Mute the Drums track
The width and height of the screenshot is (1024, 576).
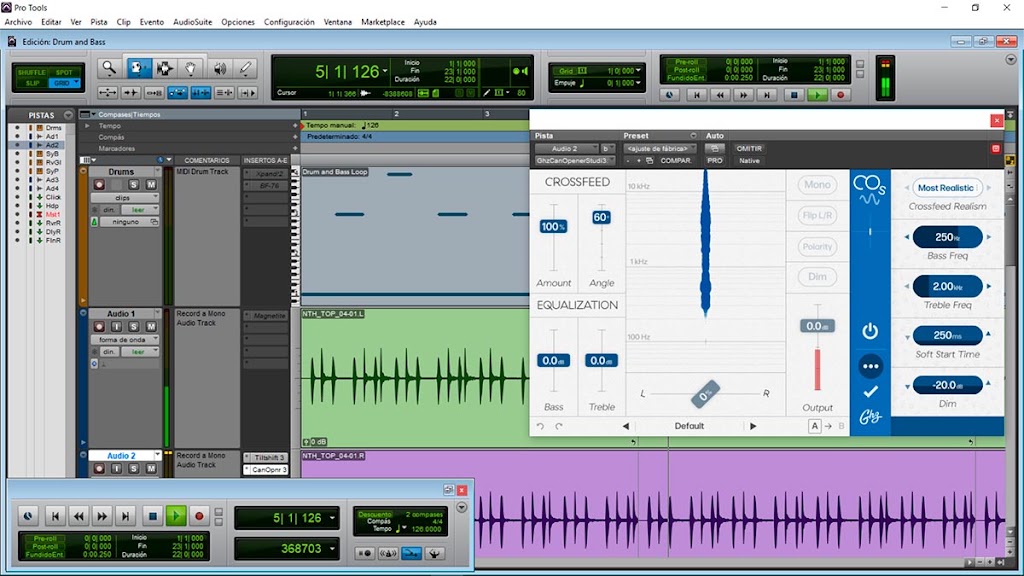click(151, 185)
